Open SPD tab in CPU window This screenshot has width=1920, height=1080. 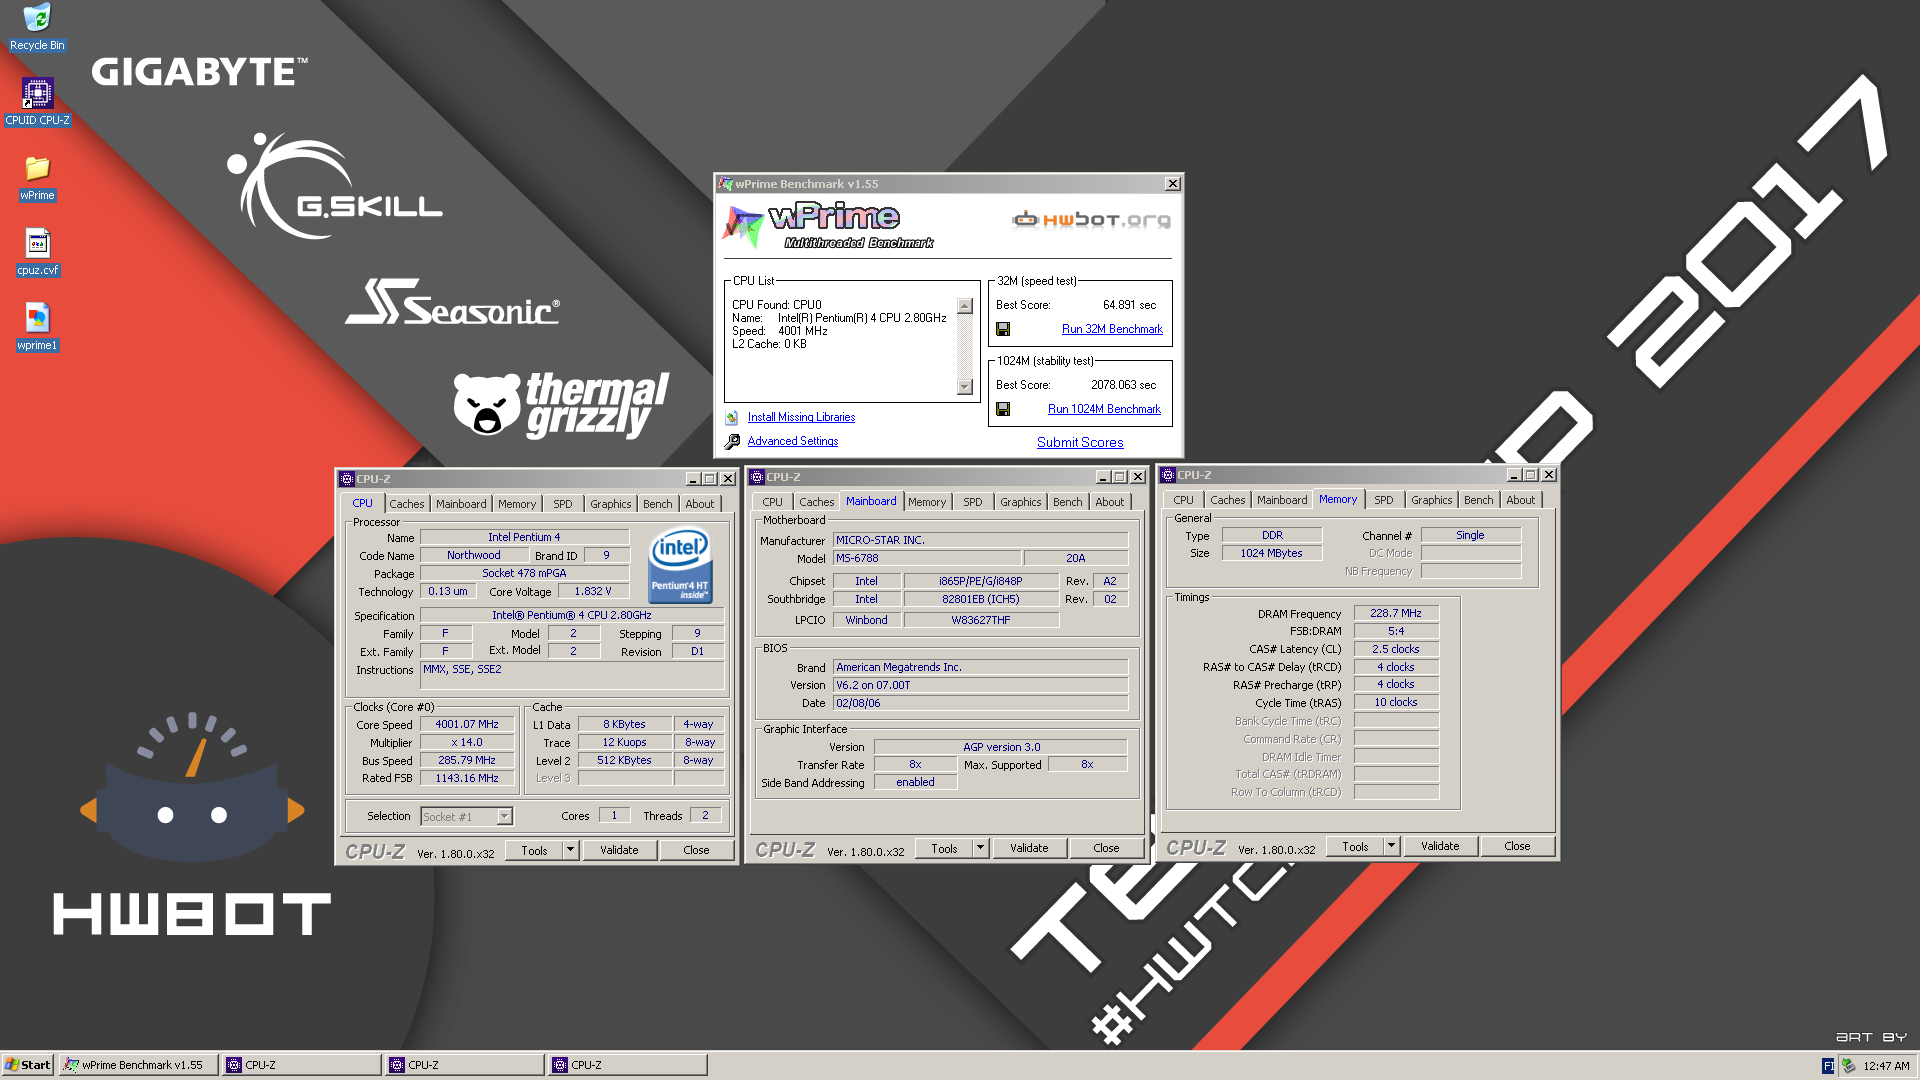[563, 504]
